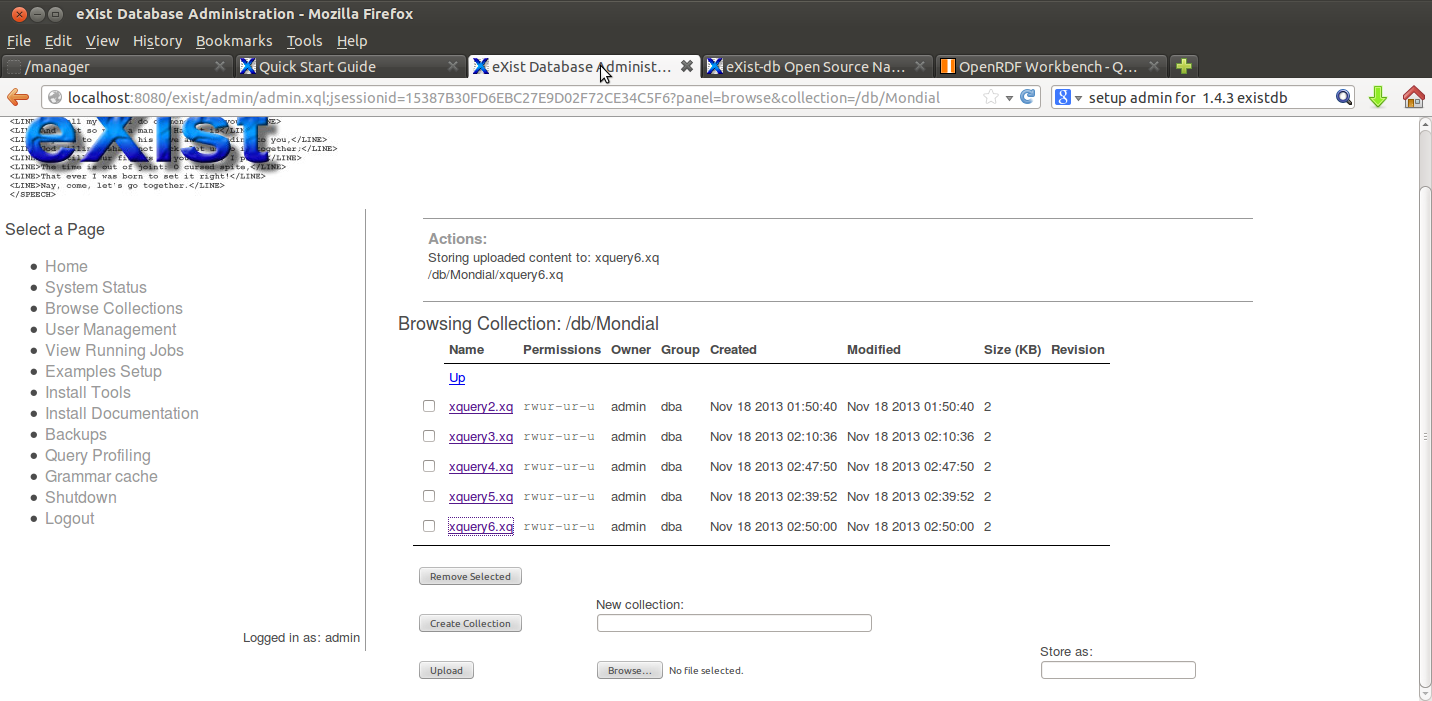Close the eXist-db Open Source tab
Image resolution: width=1432 pixels, height=701 pixels.
click(x=920, y=66)
